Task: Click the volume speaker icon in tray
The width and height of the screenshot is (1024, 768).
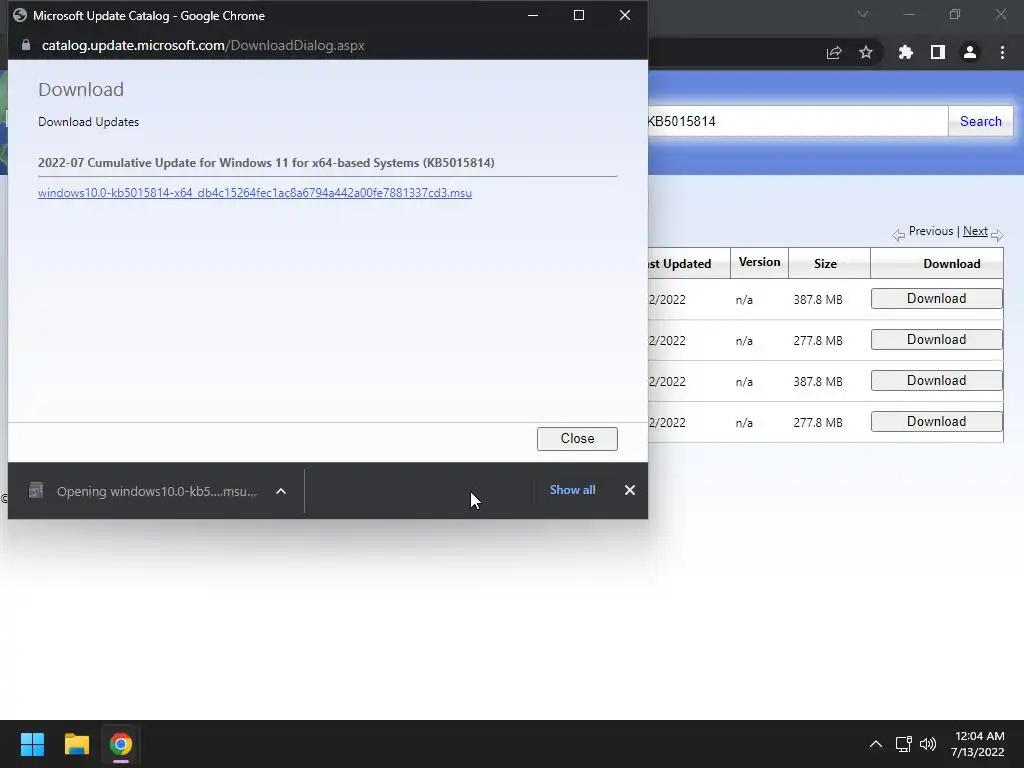Action: click(x=928, y=744)
